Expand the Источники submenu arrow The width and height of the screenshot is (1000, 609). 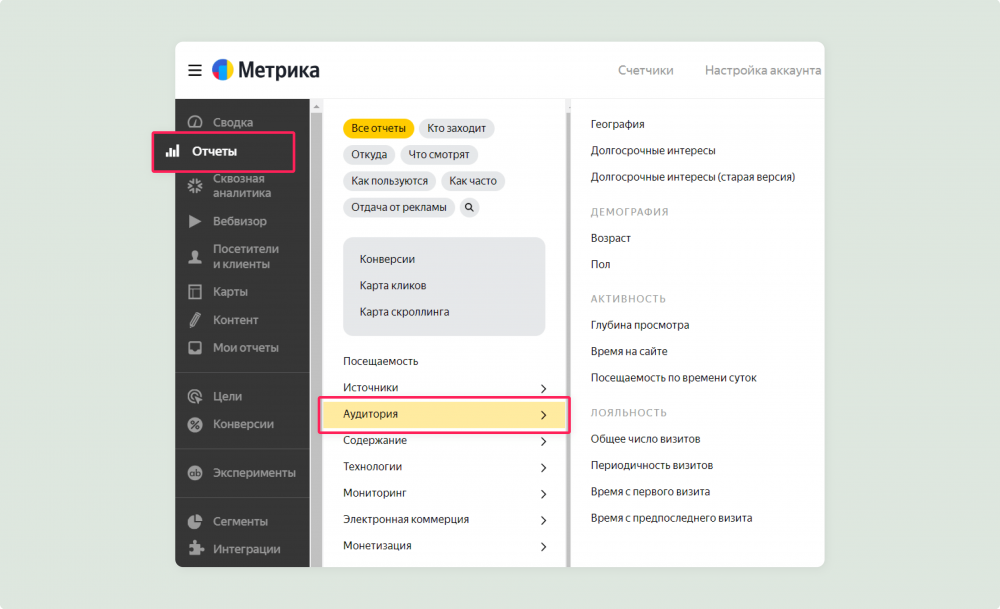coord(543,388)
